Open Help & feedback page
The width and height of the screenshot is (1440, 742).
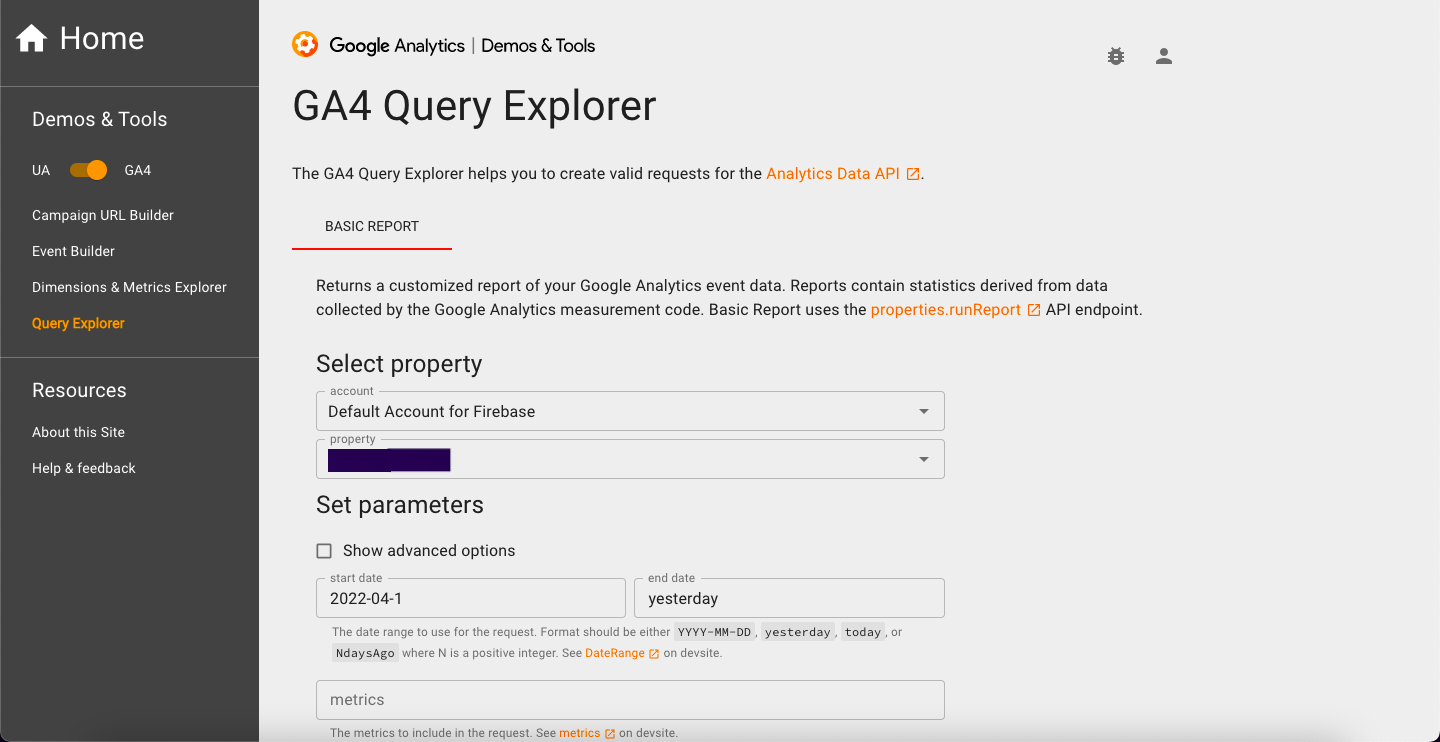point(84,468)
